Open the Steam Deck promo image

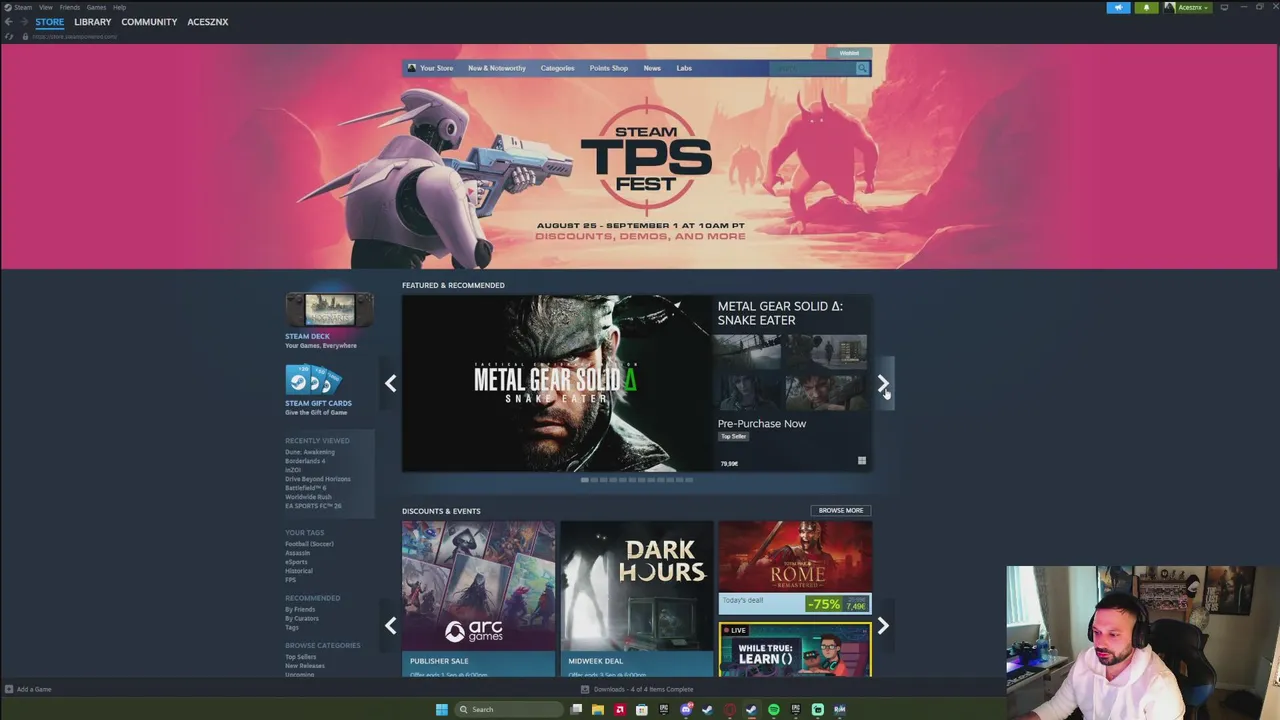(329, 311)
